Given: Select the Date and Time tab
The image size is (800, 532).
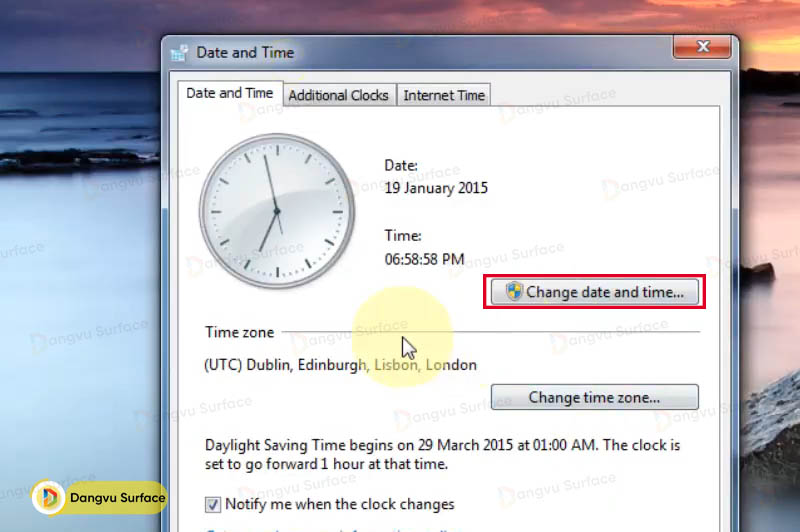Looking at the screenshot, I should 229,93.
